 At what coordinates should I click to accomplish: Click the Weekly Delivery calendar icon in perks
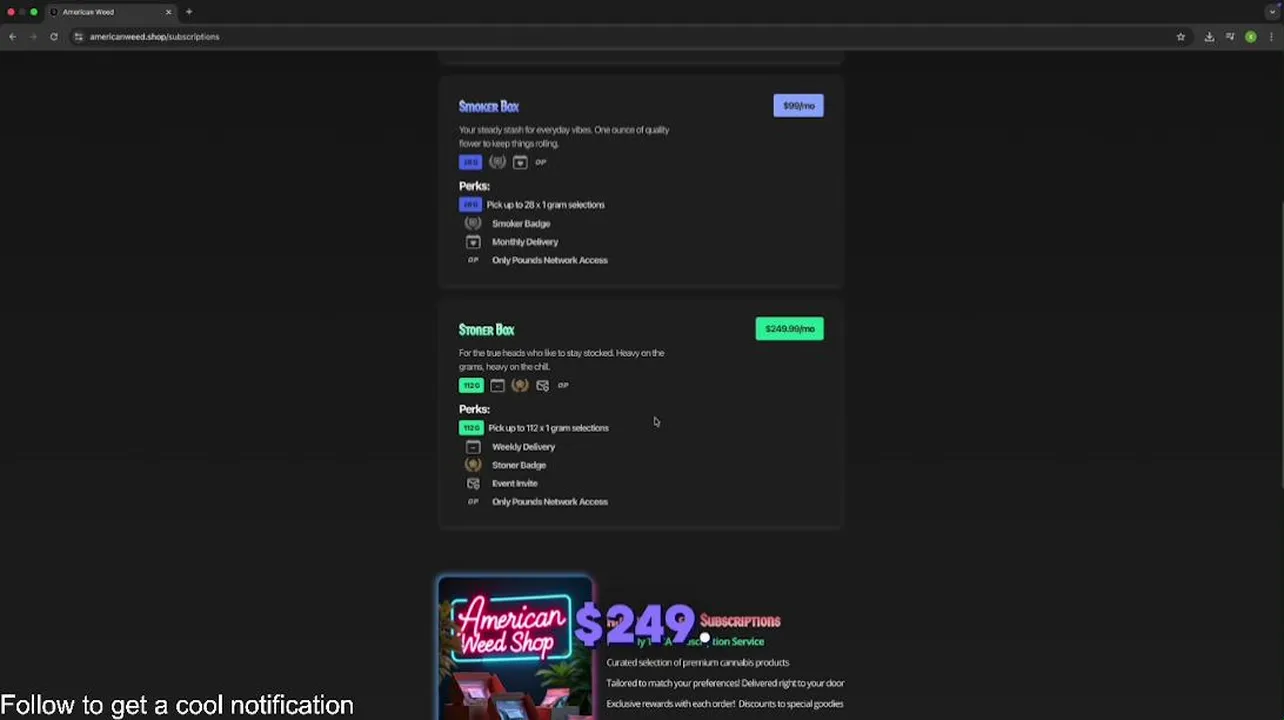[x=473, y=447]
